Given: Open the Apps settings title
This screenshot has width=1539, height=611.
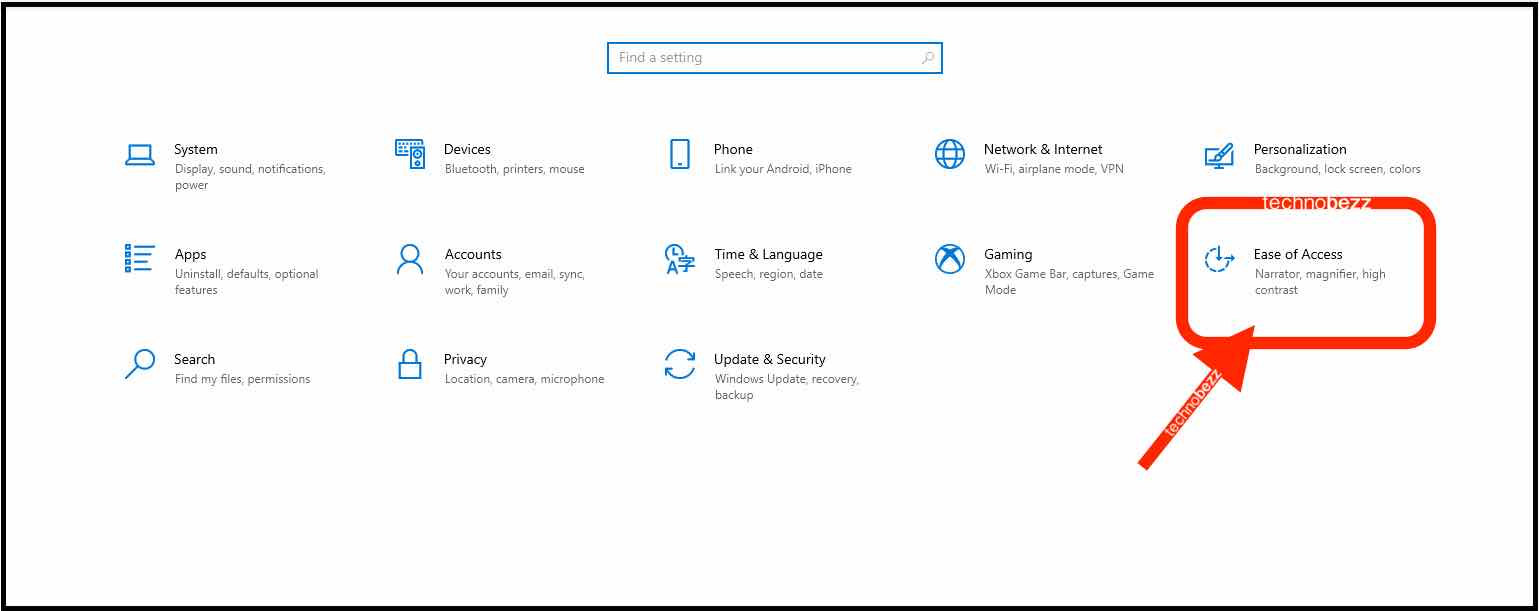Looking at the screenshot, I should pyautogui.click(x=190, y=254).
